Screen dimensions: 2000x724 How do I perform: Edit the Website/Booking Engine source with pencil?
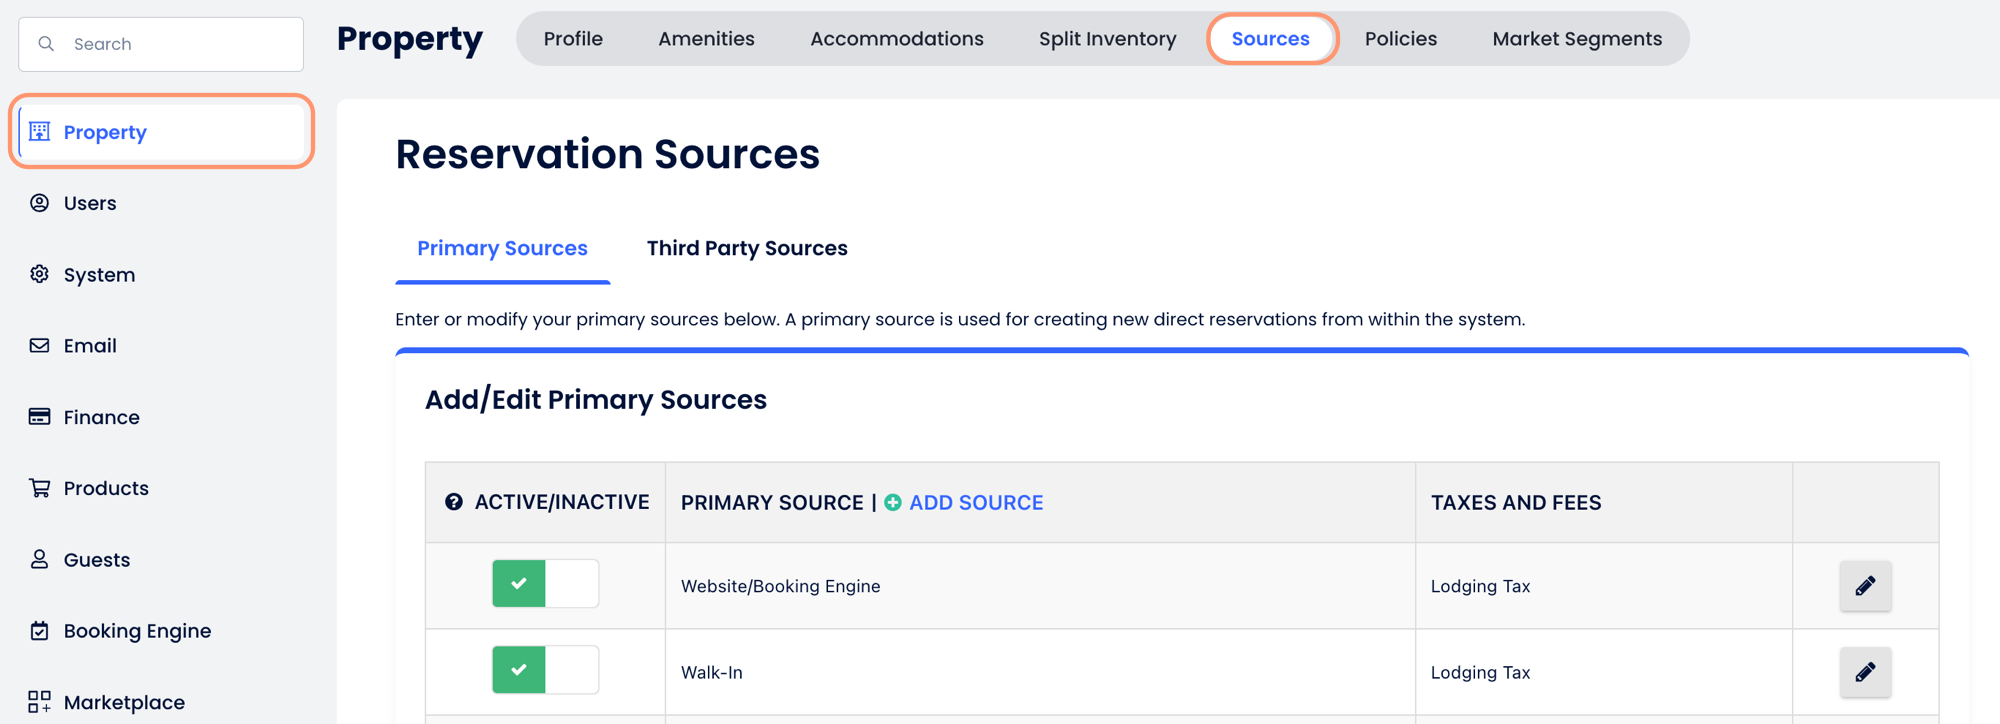point(1865,586)
